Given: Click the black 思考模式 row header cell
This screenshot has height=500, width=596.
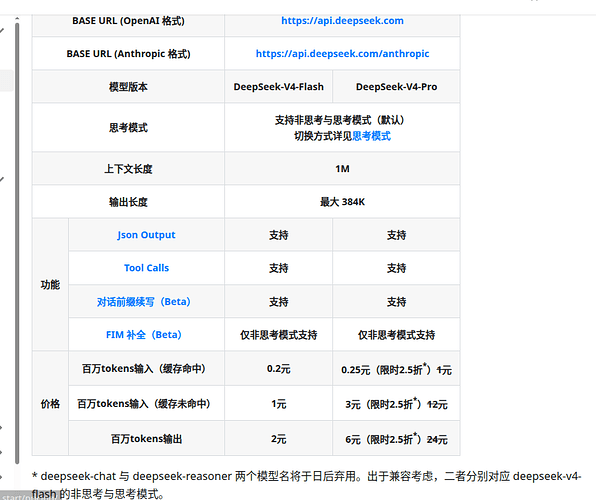Looking at the screenshot, I should (128, 127).
